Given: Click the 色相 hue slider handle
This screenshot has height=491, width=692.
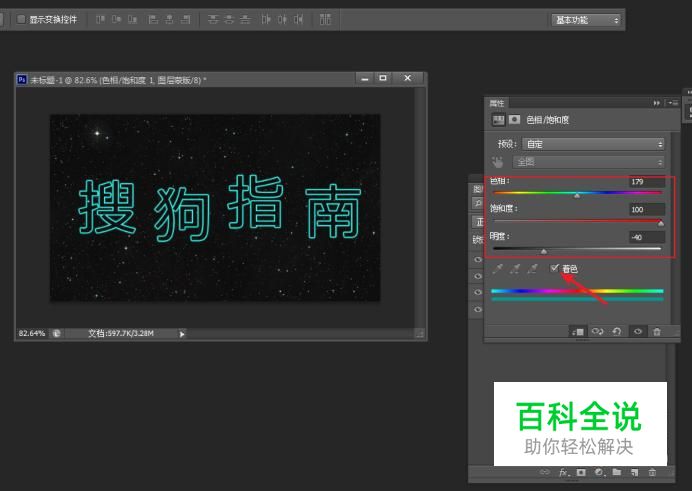Looking at the screenshot, I should point(577,195).
